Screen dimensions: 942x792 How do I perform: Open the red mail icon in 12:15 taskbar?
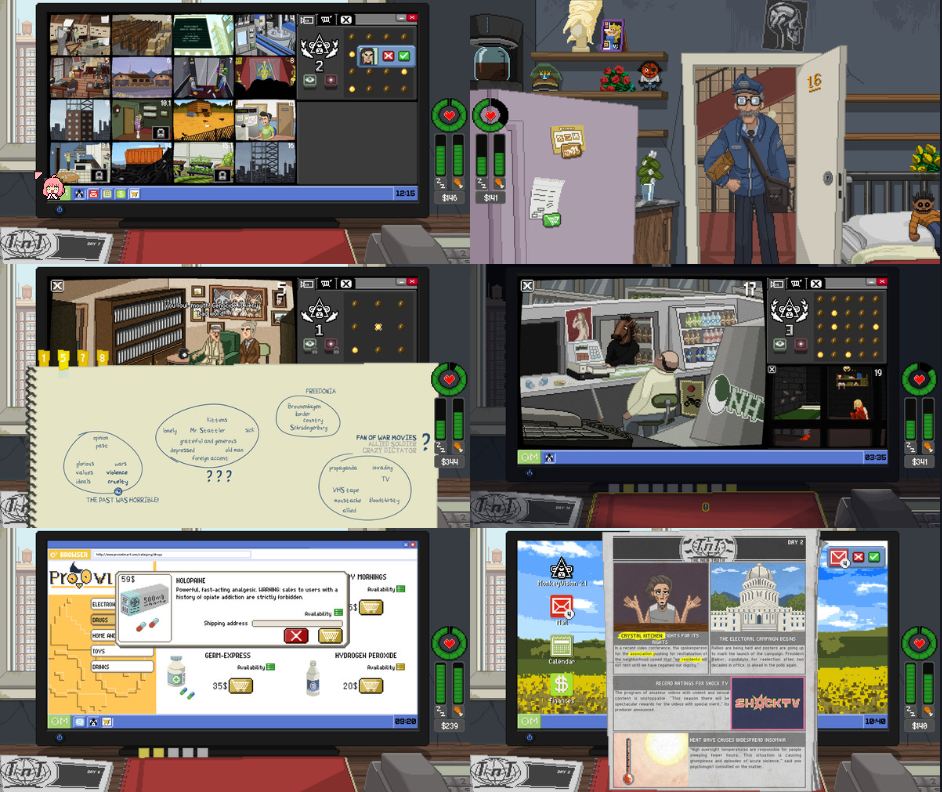94,193
